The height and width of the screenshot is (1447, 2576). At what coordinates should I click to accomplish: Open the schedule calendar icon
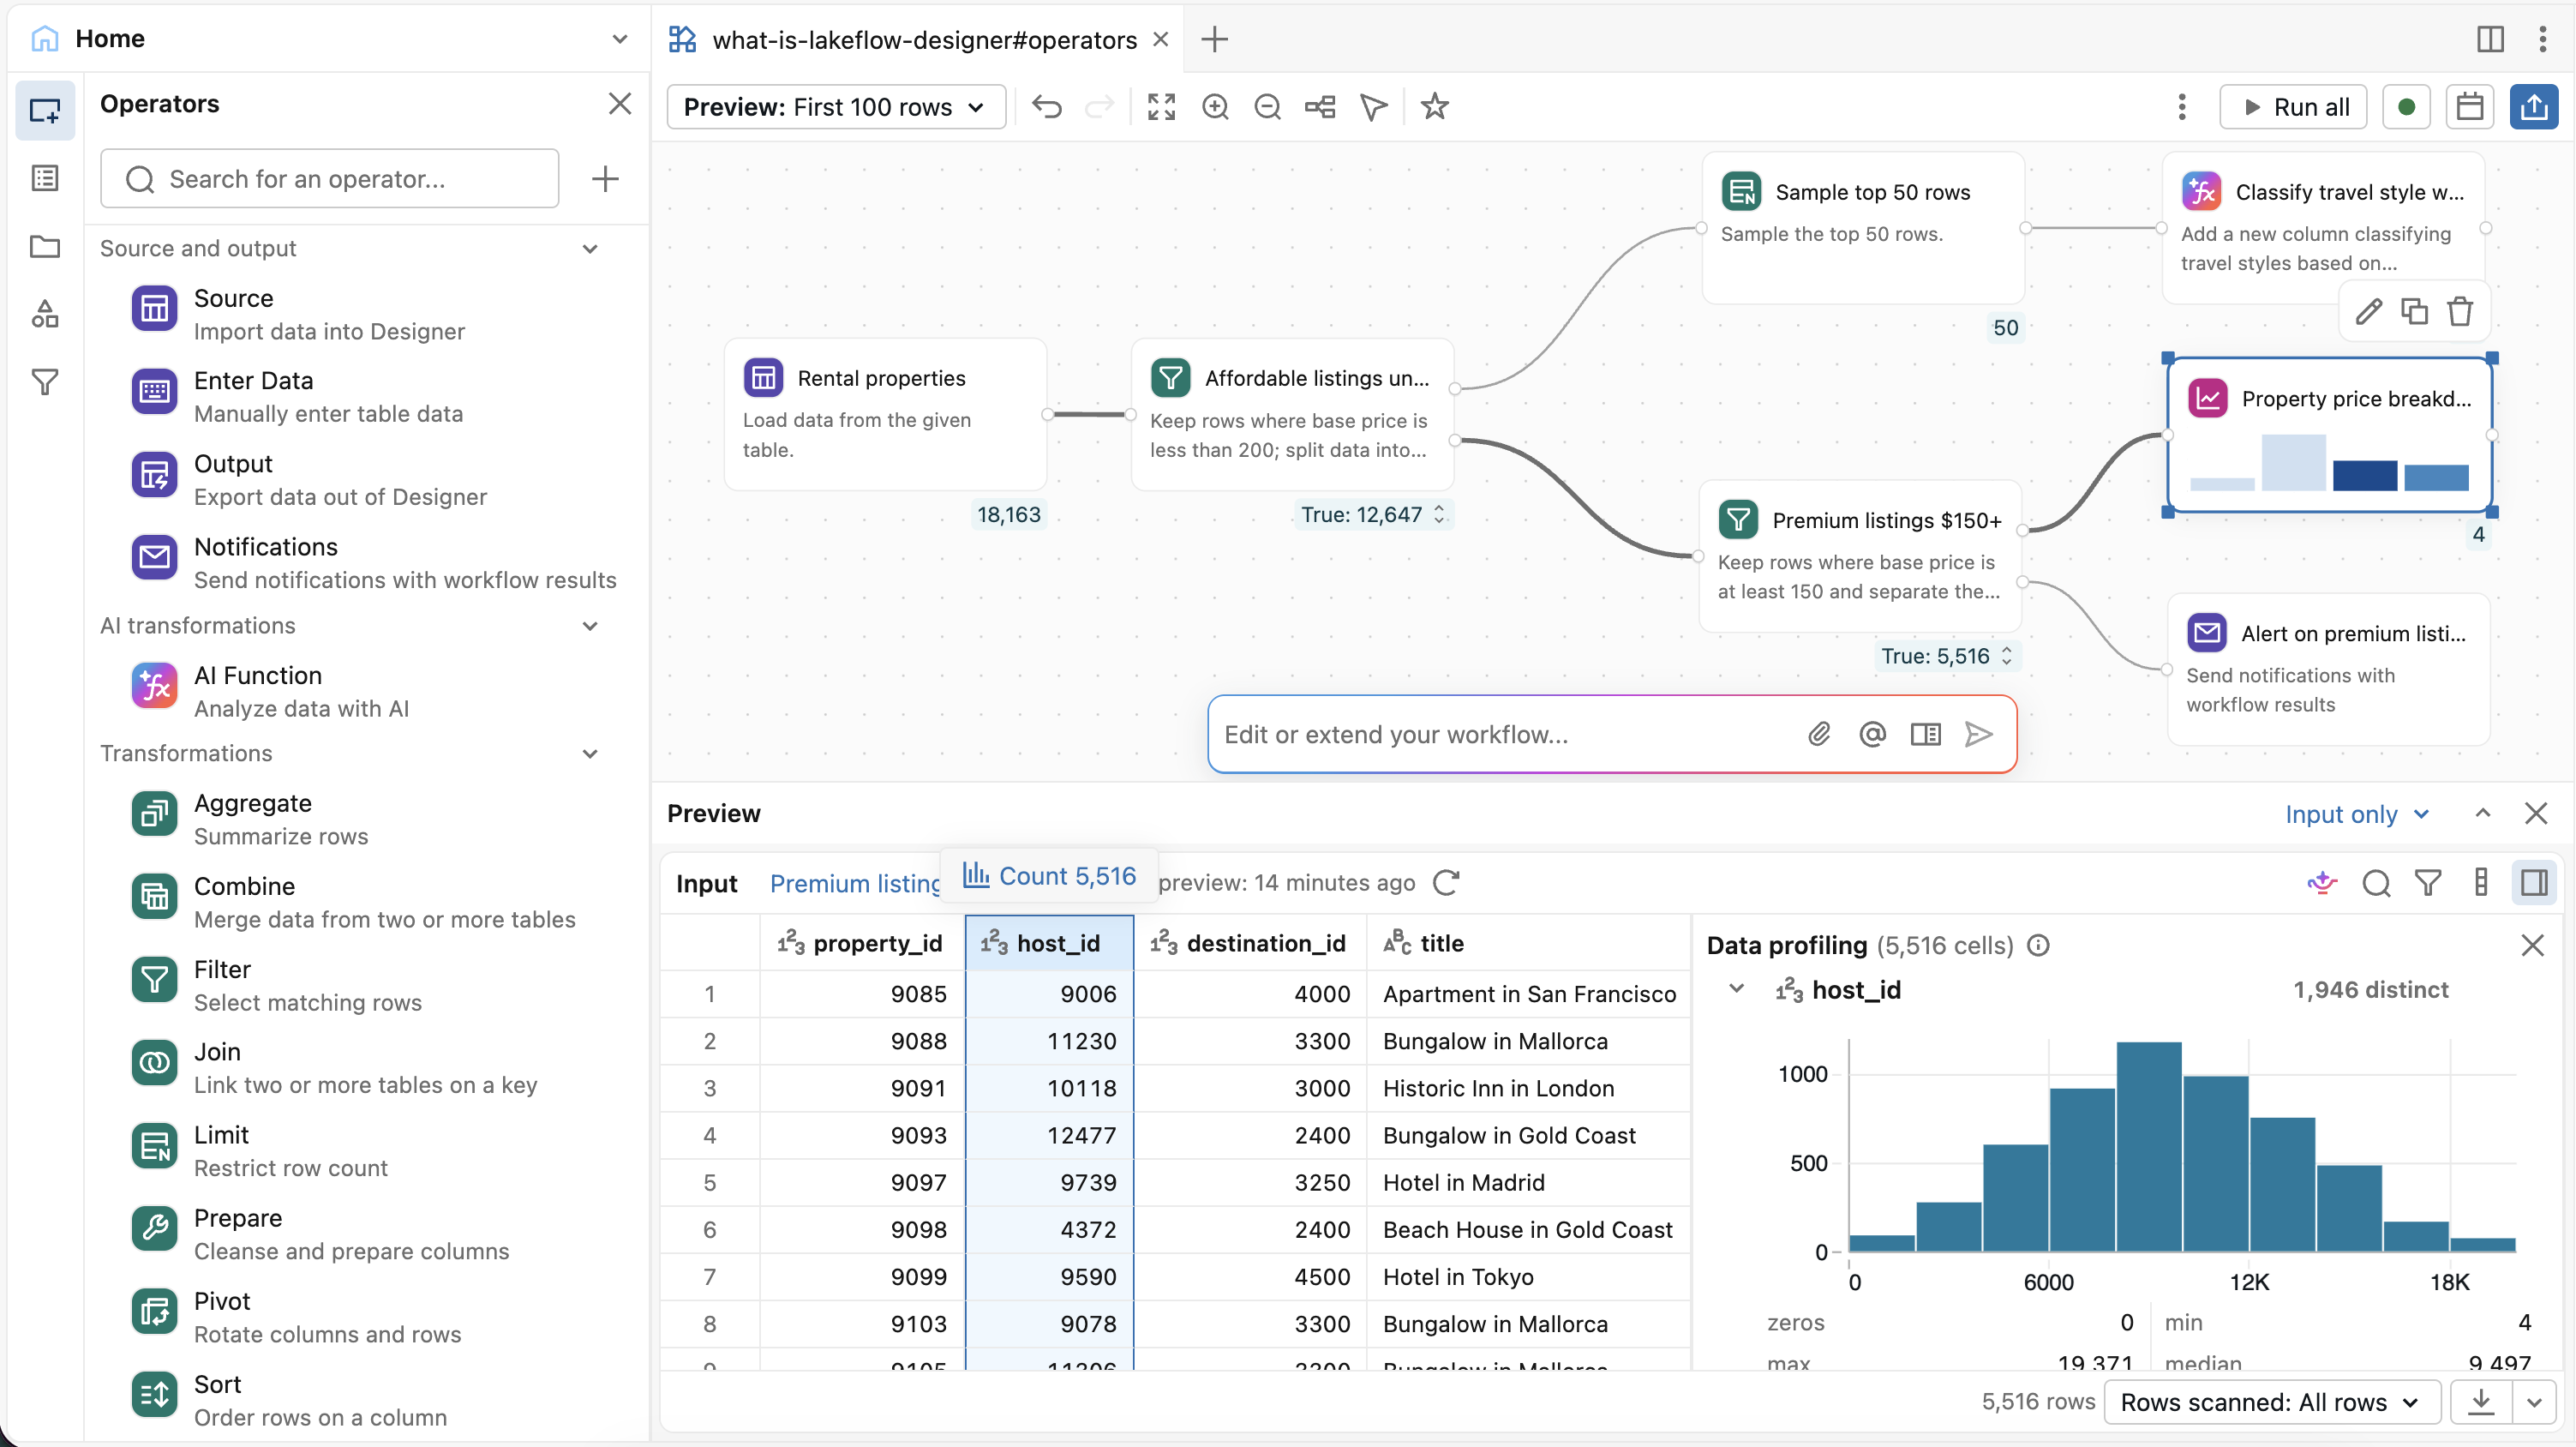click(2469, 107)
